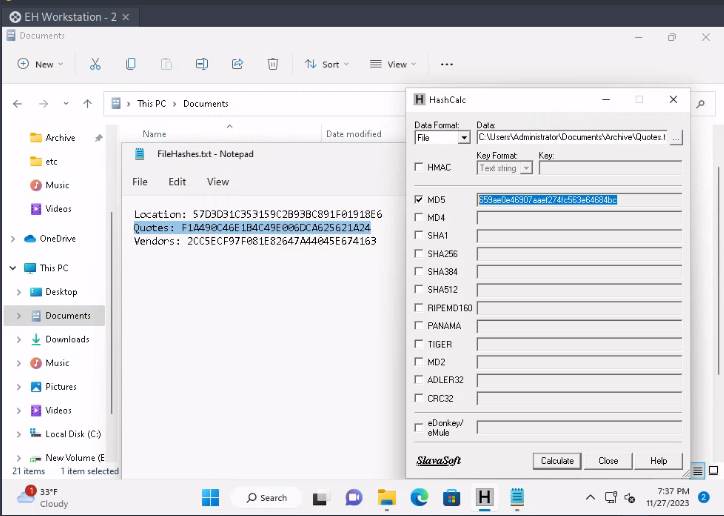Viewport: 724px width, 516px height.
Task: Click the MD5 hash result field
Action: click(578, 200)
